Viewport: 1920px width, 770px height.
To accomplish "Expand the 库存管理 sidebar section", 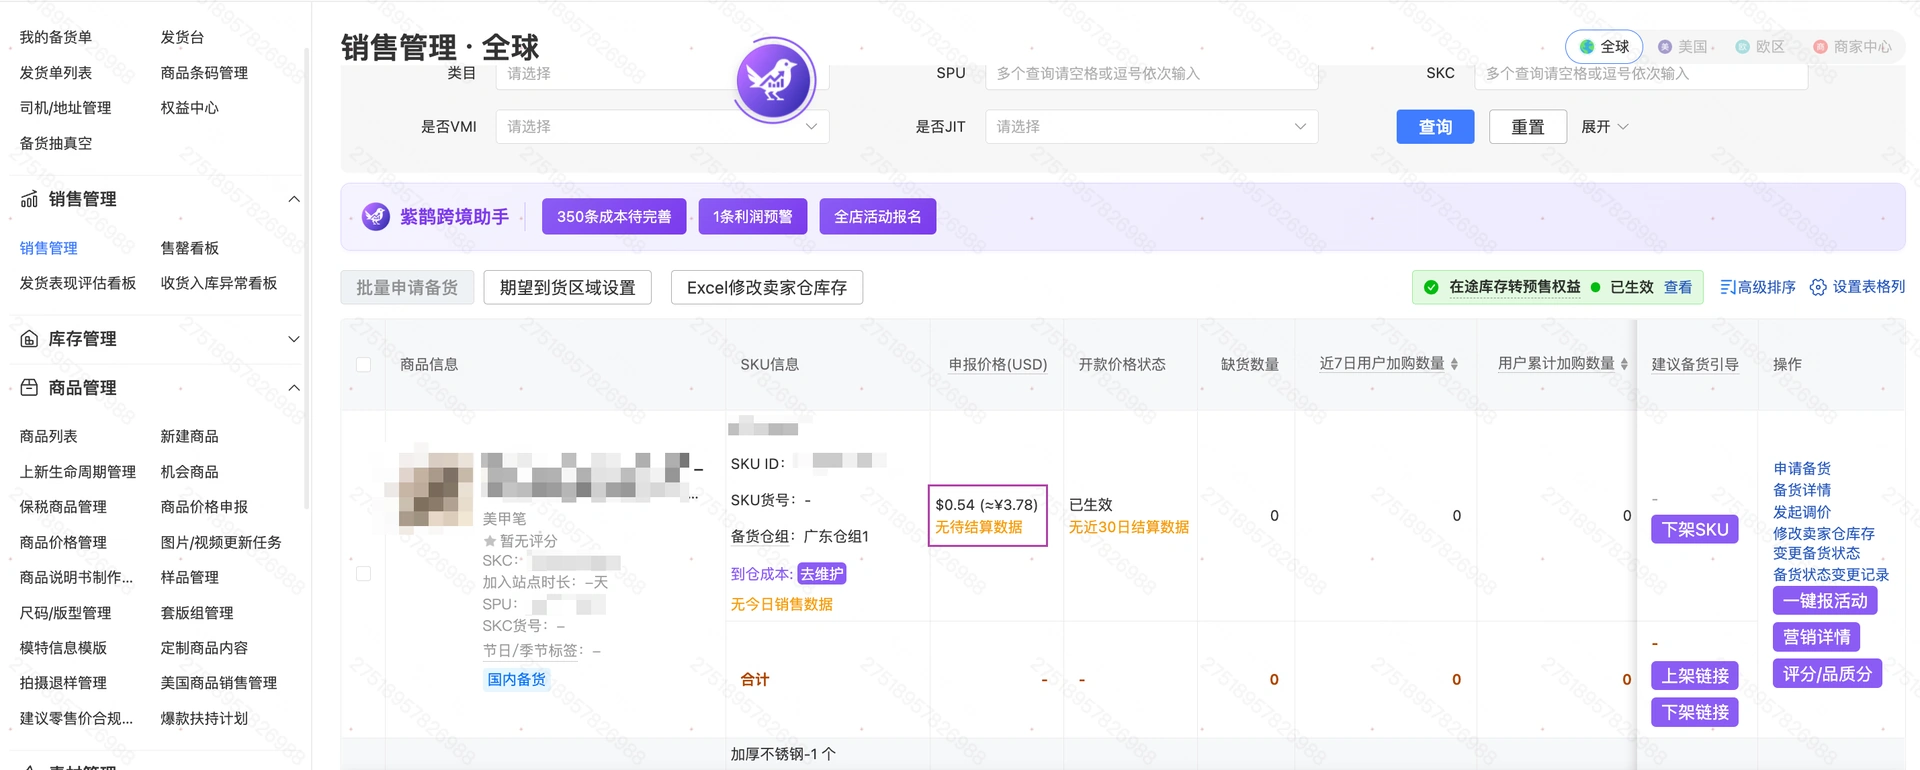I will coord(294,339).
